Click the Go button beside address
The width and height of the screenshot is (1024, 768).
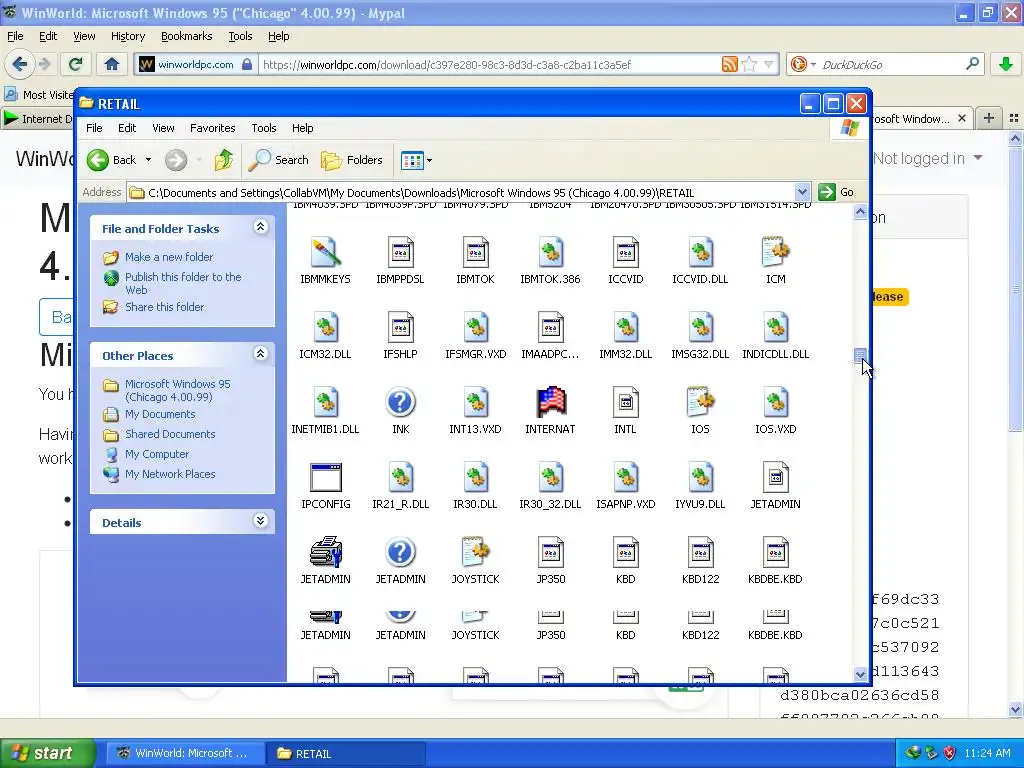coord(837,192)
